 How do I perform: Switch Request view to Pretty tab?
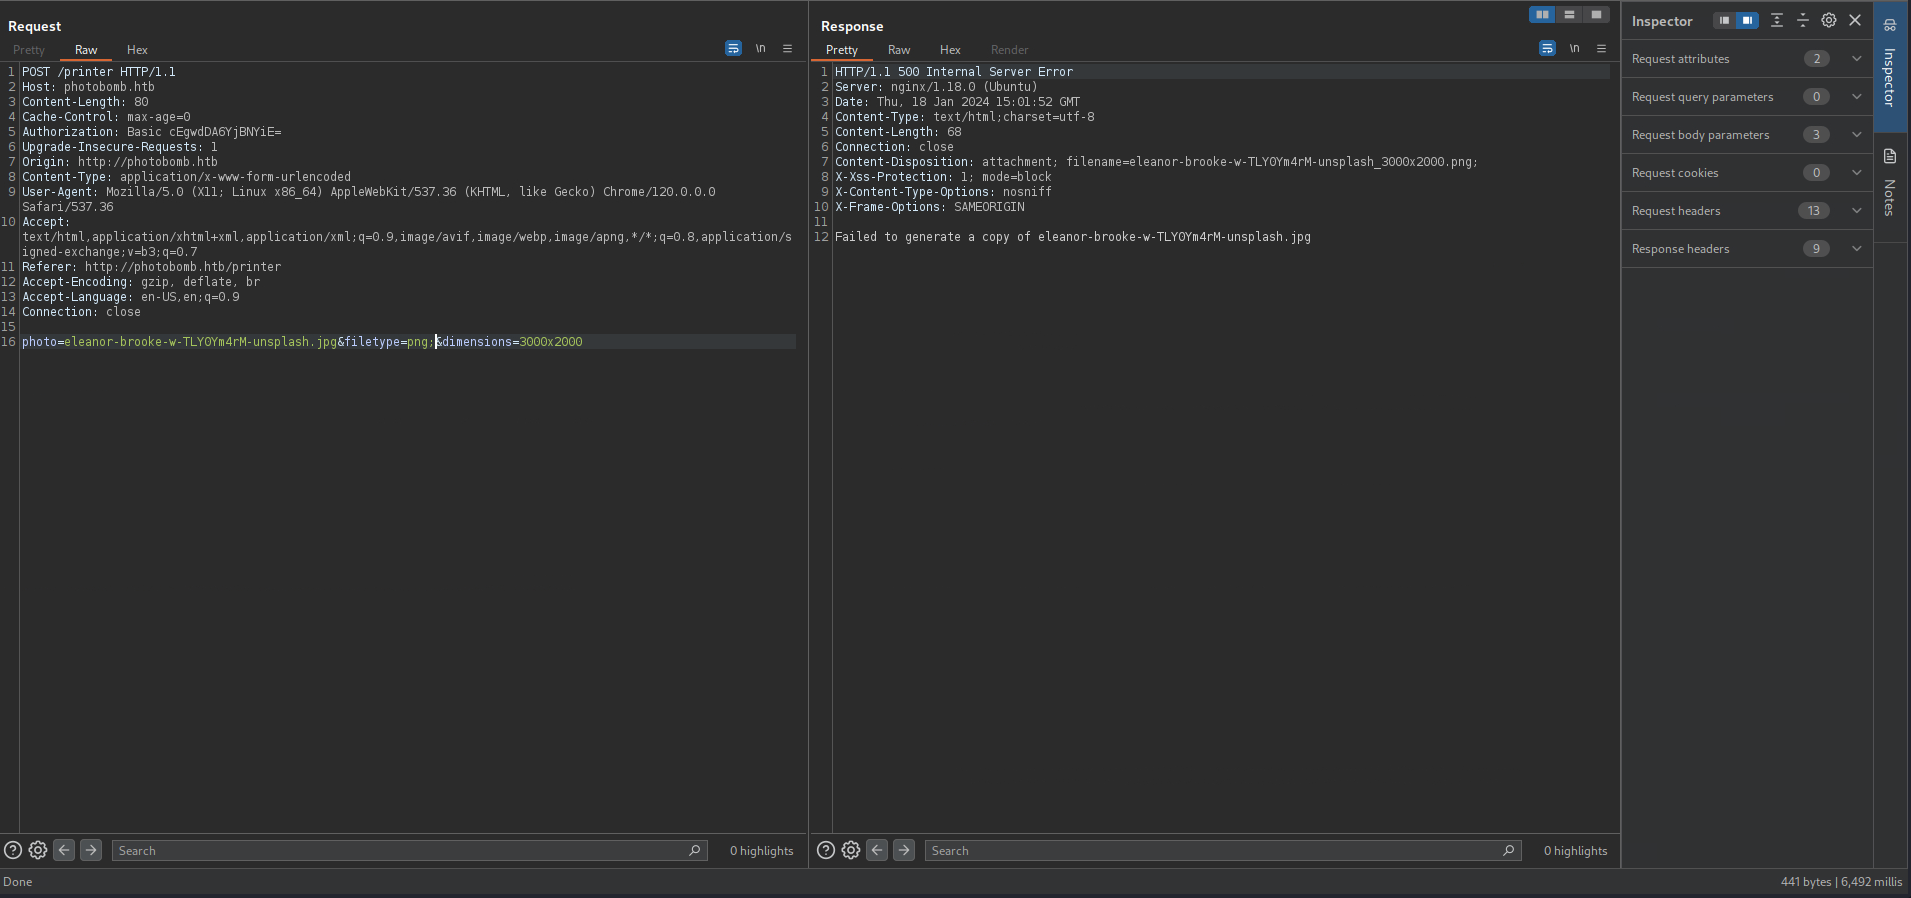29,50
